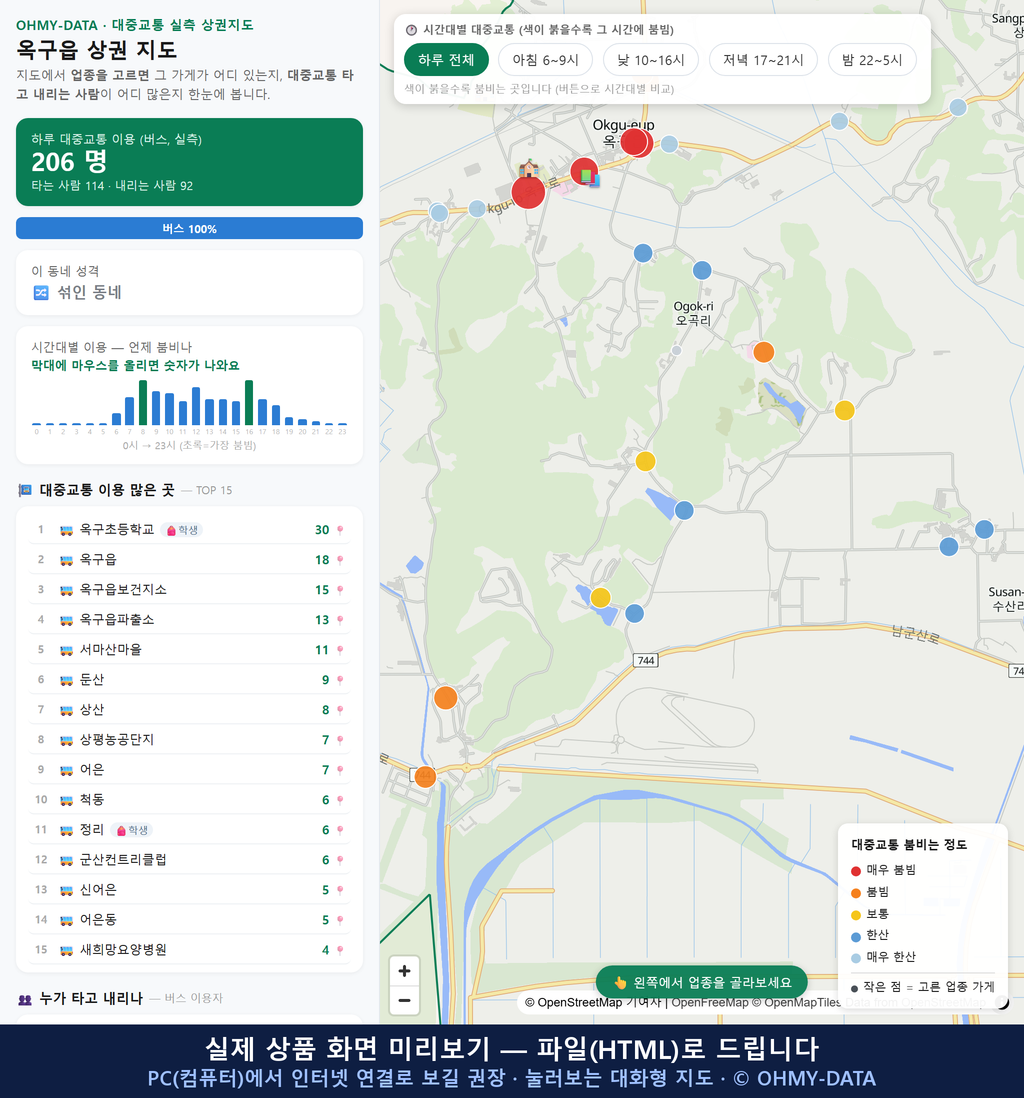Click the 새희망요양병원 stop name
Screen dimensions: 1024x1098
coord(123,950)
